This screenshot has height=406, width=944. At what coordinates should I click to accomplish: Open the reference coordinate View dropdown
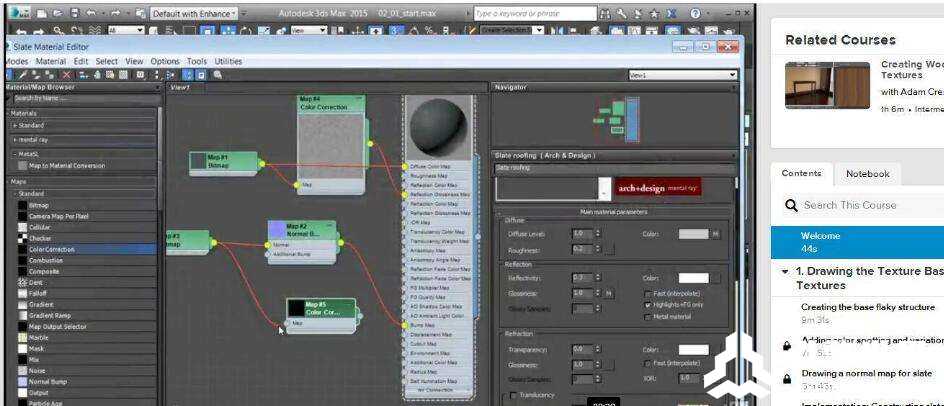pyautogui.click(x=309, y=30)
